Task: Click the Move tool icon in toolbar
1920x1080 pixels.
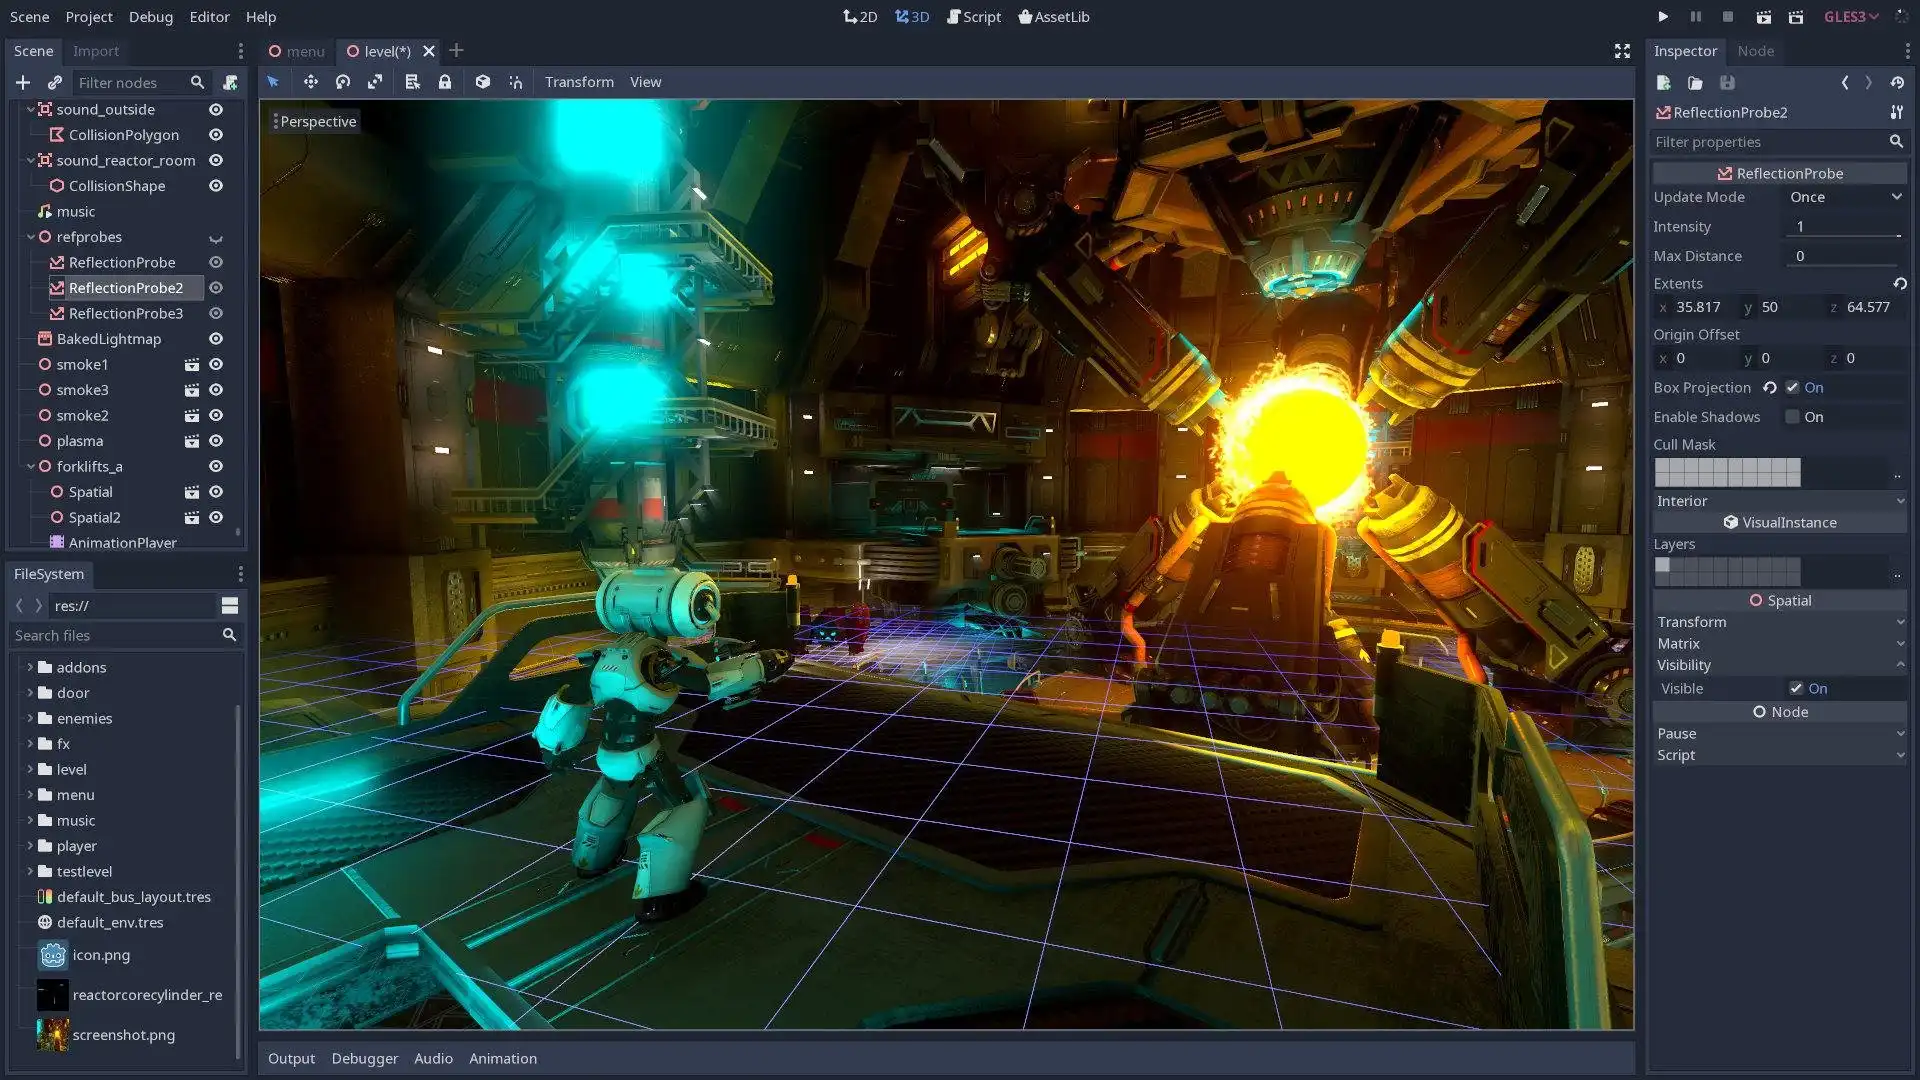Action: tap(309, 82)
